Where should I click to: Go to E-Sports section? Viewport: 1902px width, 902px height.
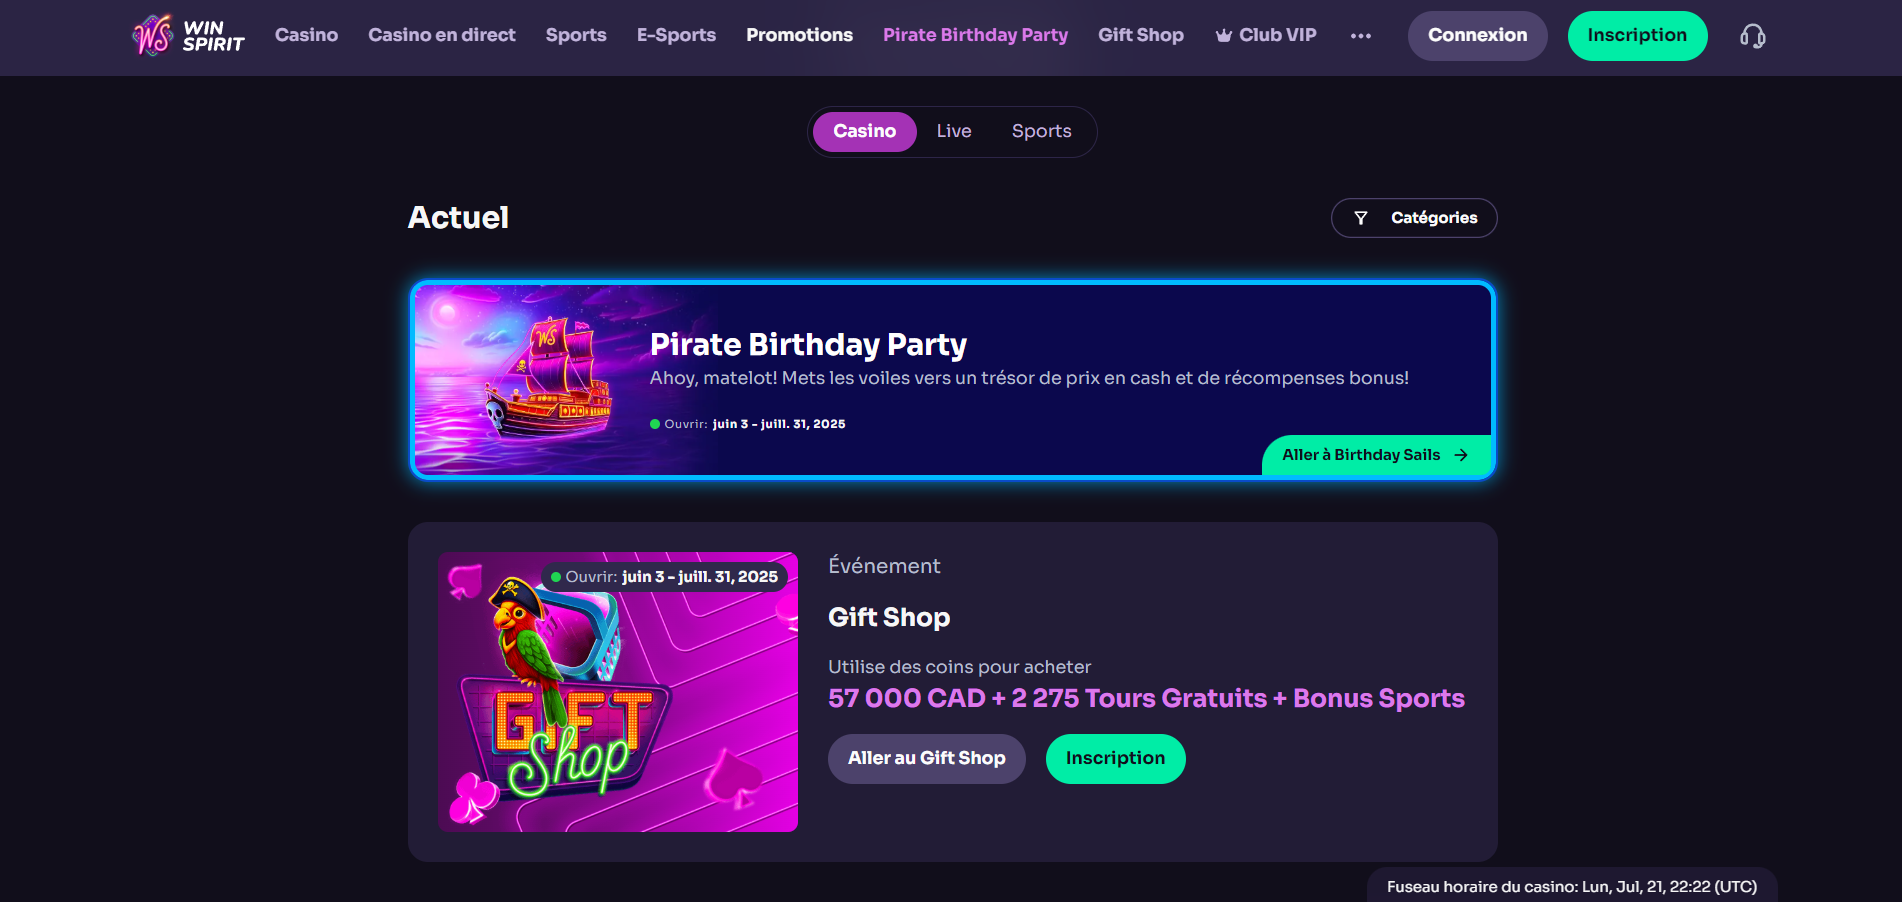click(x=676, y=35)
